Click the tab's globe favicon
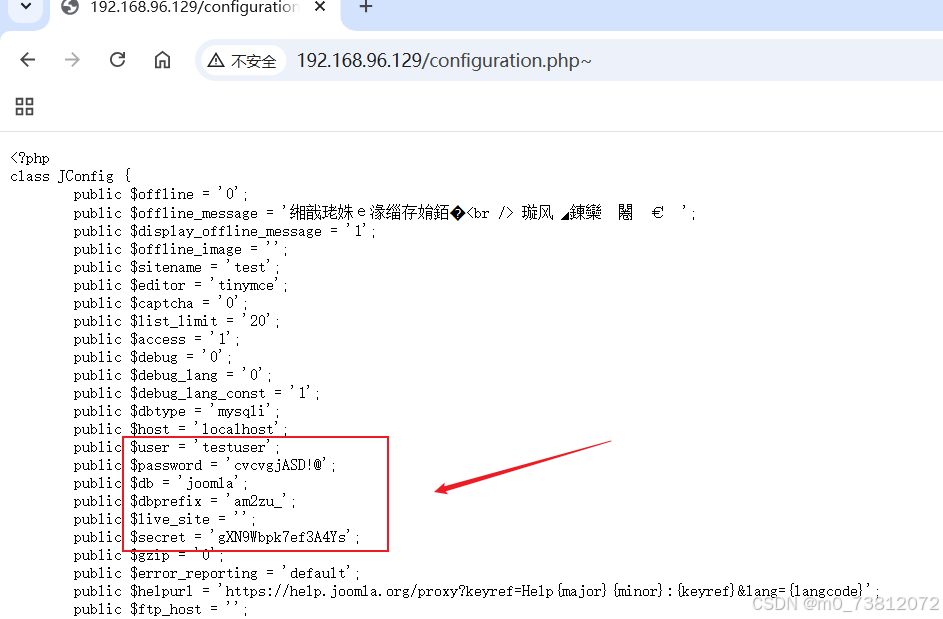The width and height of the screenshot is (943, 619). pos(70,7)
